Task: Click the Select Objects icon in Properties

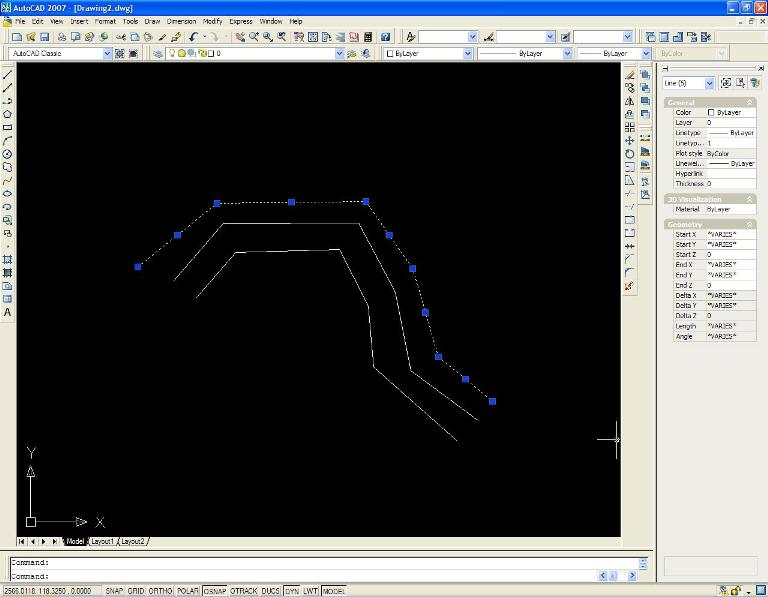Action: point(740,83)
